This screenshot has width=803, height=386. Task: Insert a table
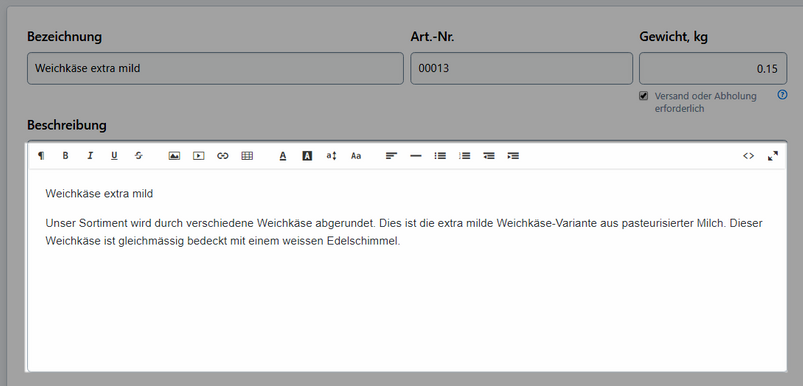tap(247, 156)
